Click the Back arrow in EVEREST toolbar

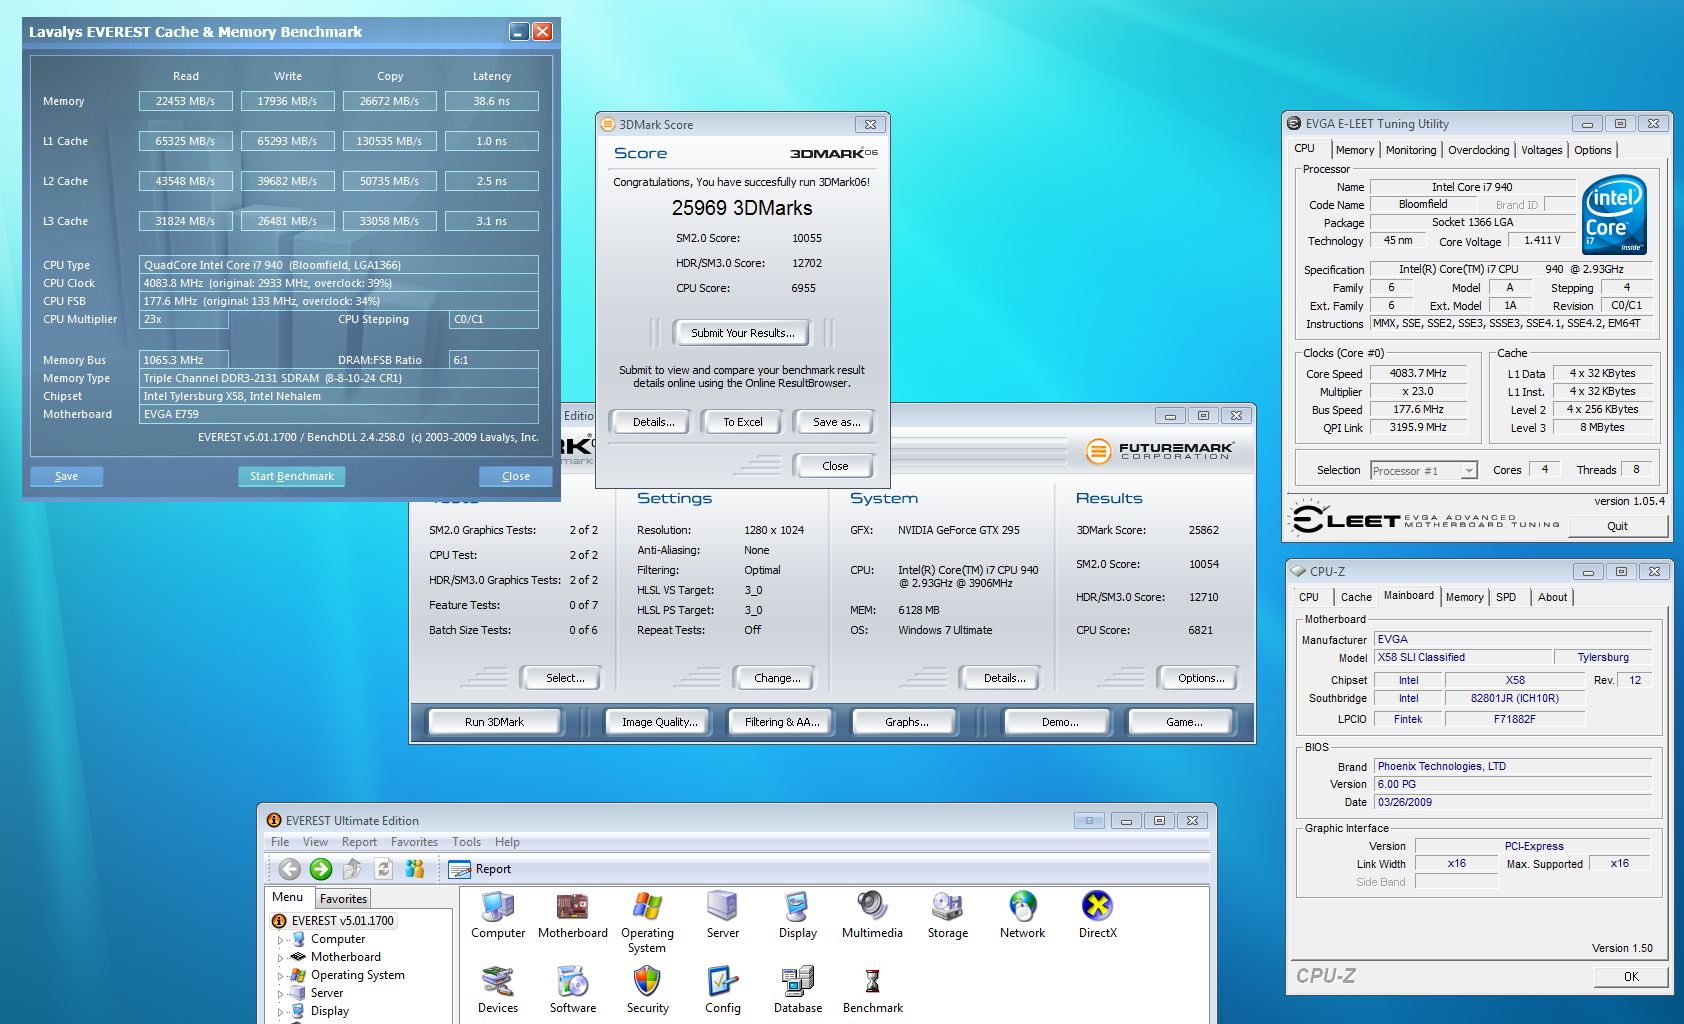click(x=290, y=869)
